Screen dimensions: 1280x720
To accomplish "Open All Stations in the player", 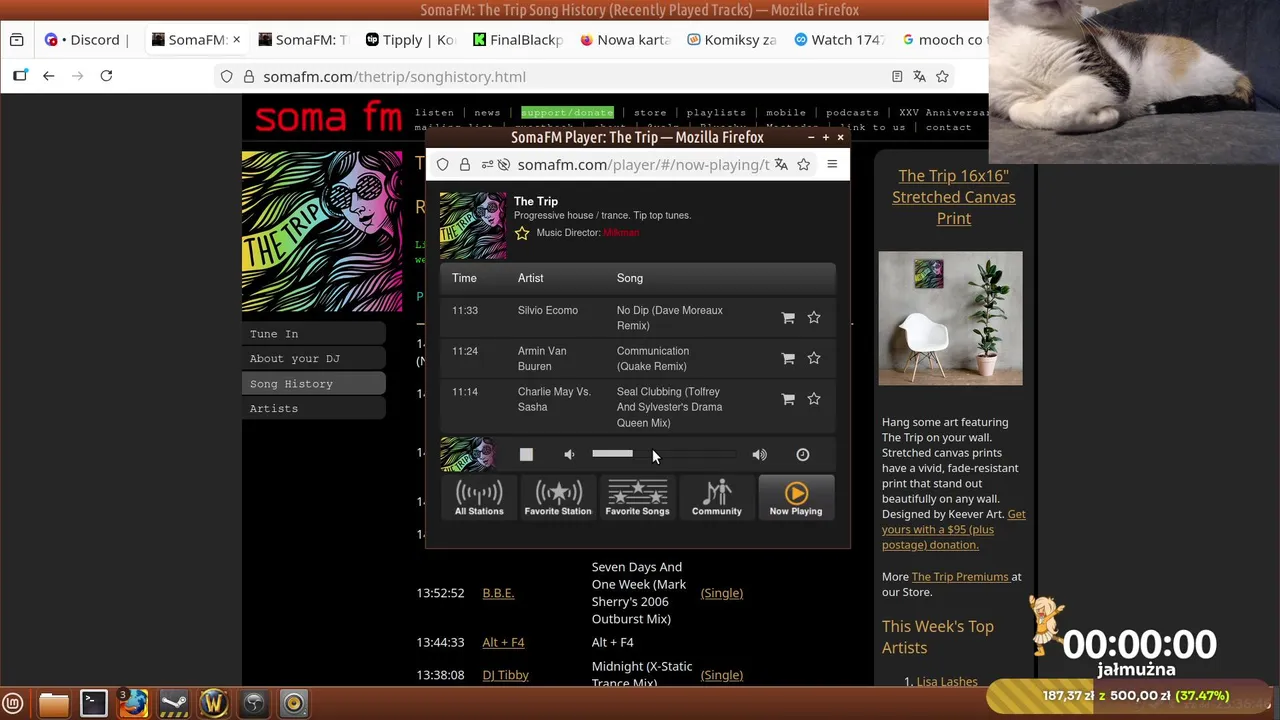I will coord(479,497).
